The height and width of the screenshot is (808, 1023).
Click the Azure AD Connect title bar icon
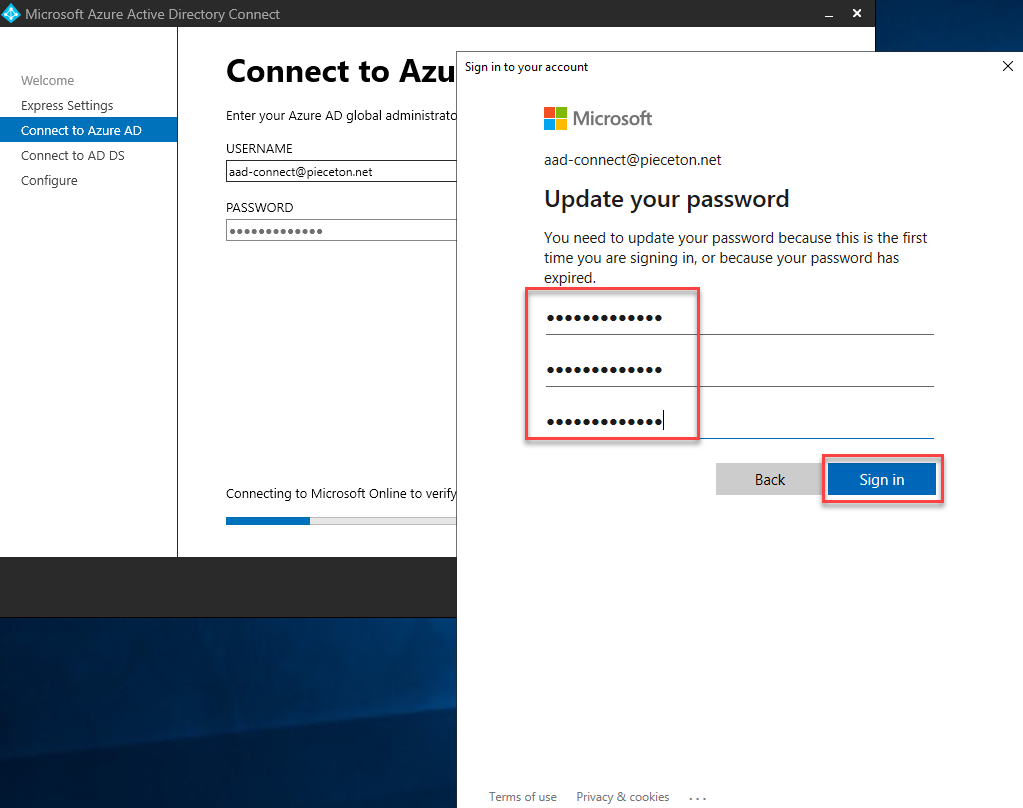11,14
